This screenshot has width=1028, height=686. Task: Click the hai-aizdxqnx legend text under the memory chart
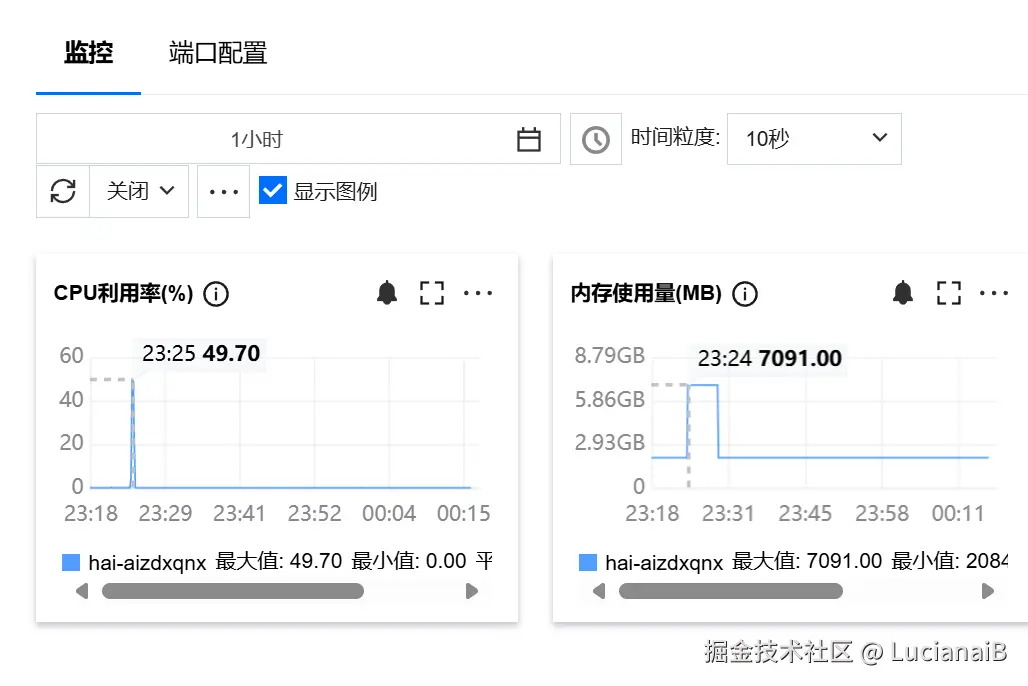click(663, 562)
